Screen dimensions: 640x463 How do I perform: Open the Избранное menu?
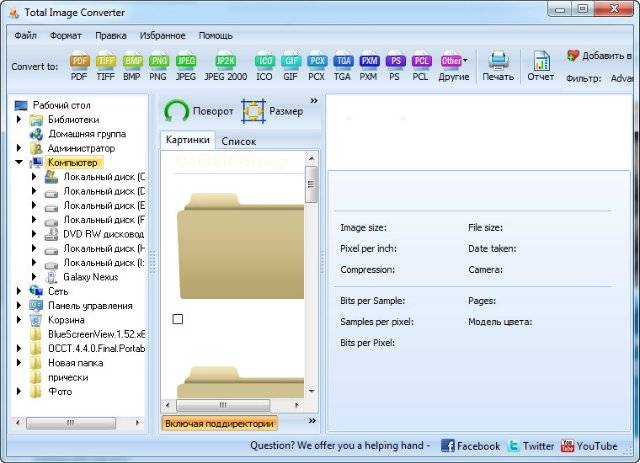[162, 36]
